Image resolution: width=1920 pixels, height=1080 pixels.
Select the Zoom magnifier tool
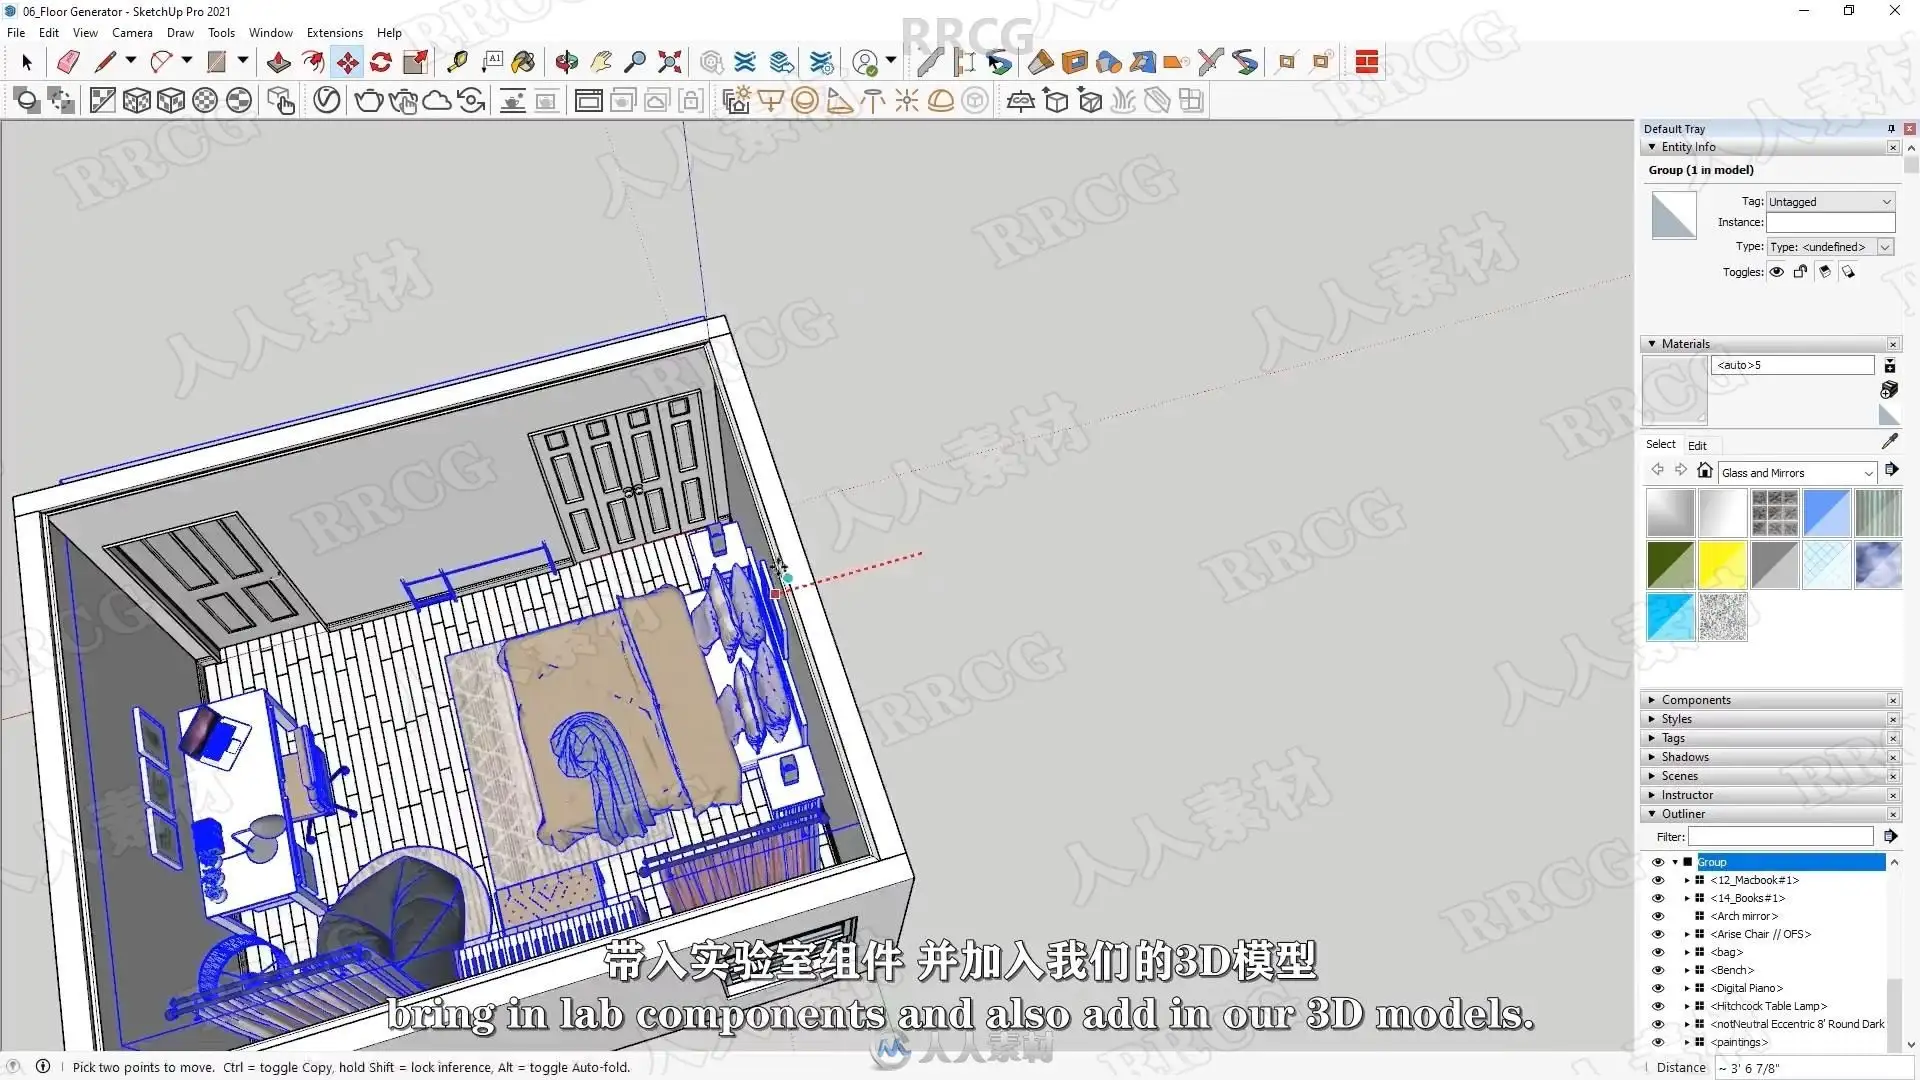pos(635,62)
